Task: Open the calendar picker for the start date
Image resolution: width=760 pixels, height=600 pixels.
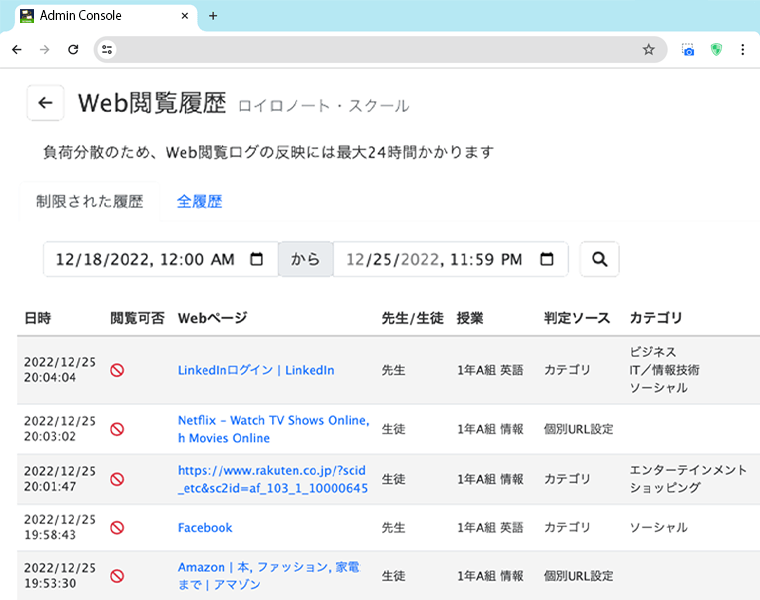Action: pyautogui.click(x=256, y=259)
